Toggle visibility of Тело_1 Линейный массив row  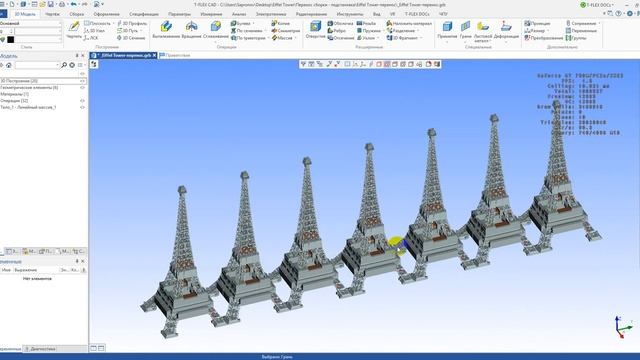pyautogui.click(x=82, y=107)
